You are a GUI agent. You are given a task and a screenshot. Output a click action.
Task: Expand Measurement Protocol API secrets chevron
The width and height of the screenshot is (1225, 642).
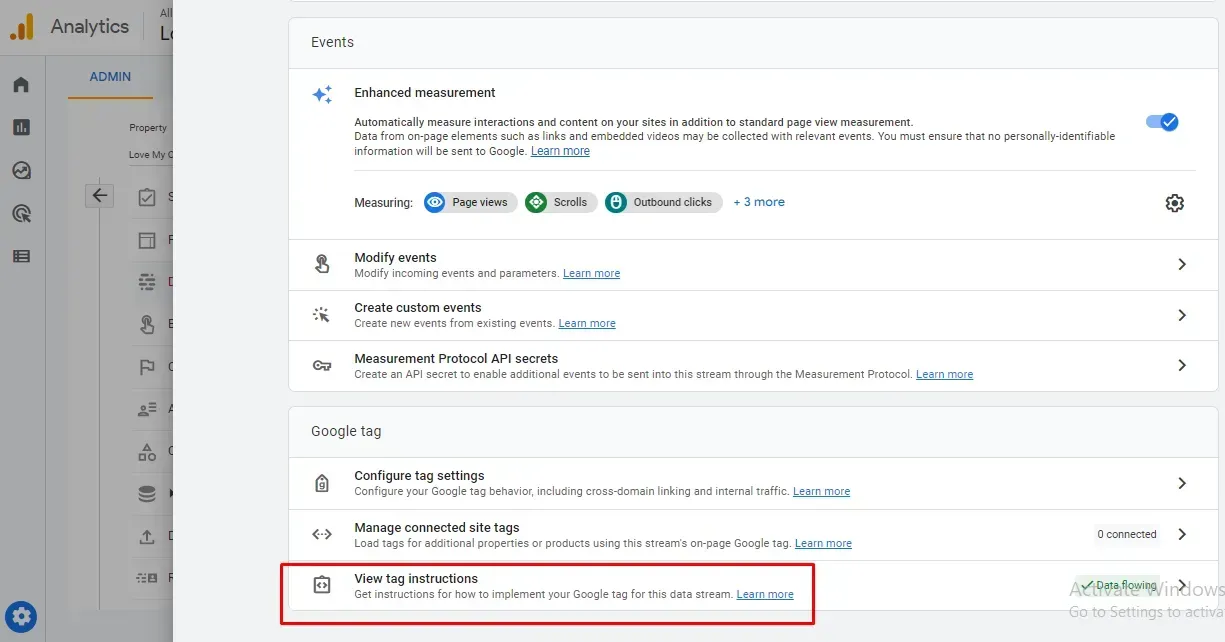[x=1182, y=365]
